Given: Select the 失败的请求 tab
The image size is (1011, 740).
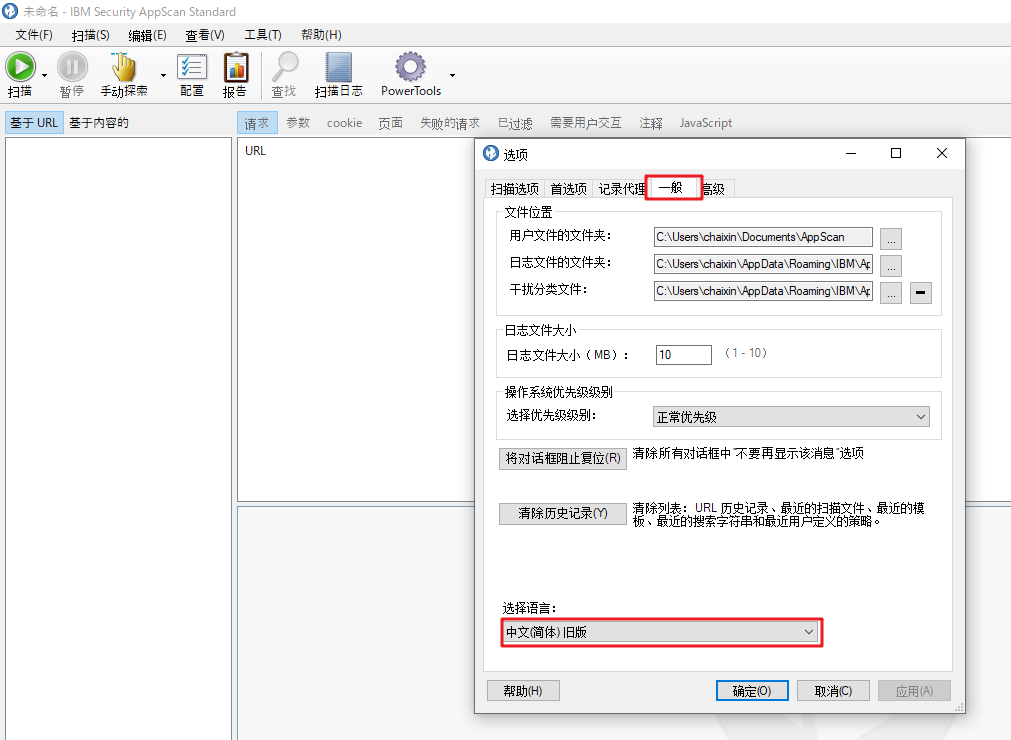Looking at the screenshot, I should pyautogui.click(x=449, y=122).
